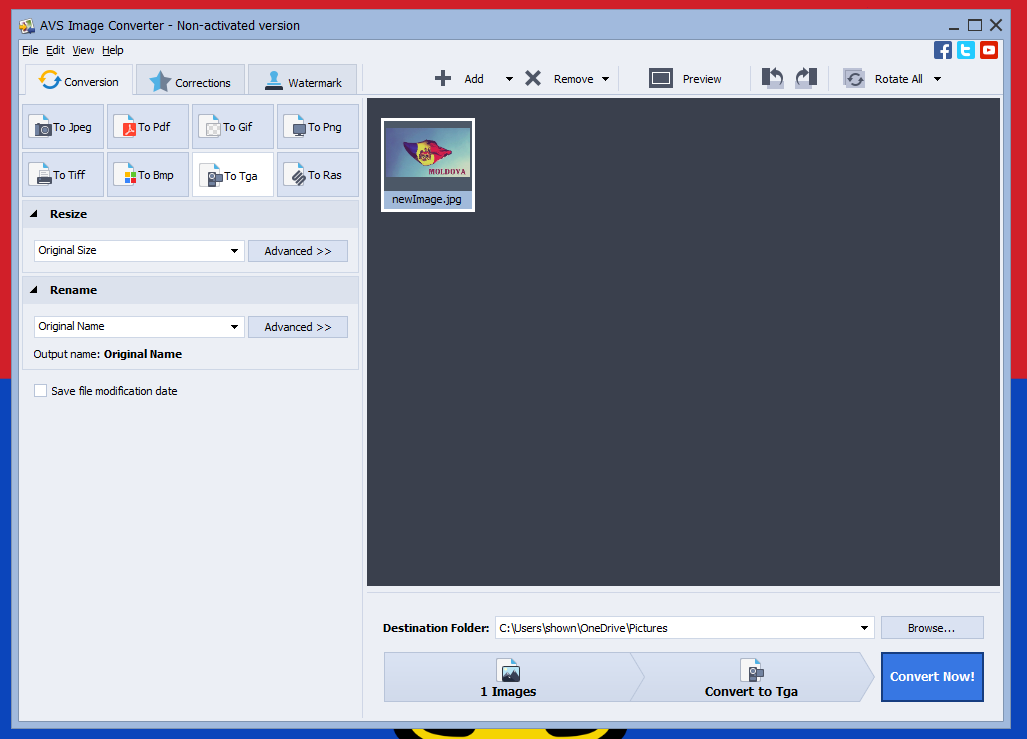
Task: Collapse the Resize section
Action: click(34, 214)
